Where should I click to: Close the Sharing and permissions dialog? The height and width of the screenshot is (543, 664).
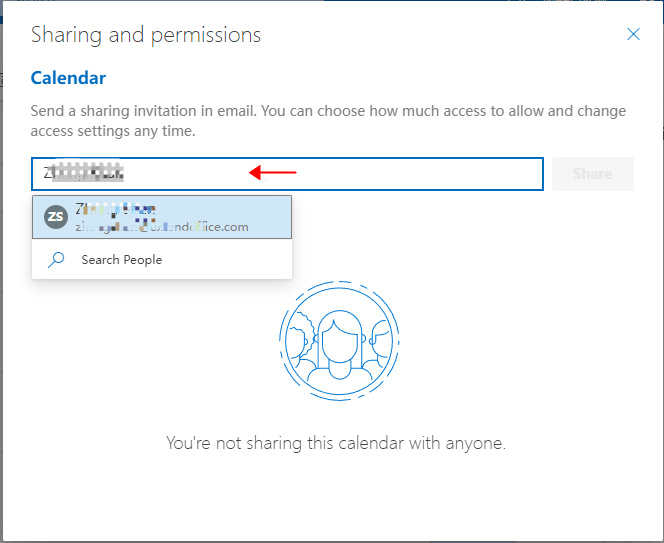click(633, 34)
